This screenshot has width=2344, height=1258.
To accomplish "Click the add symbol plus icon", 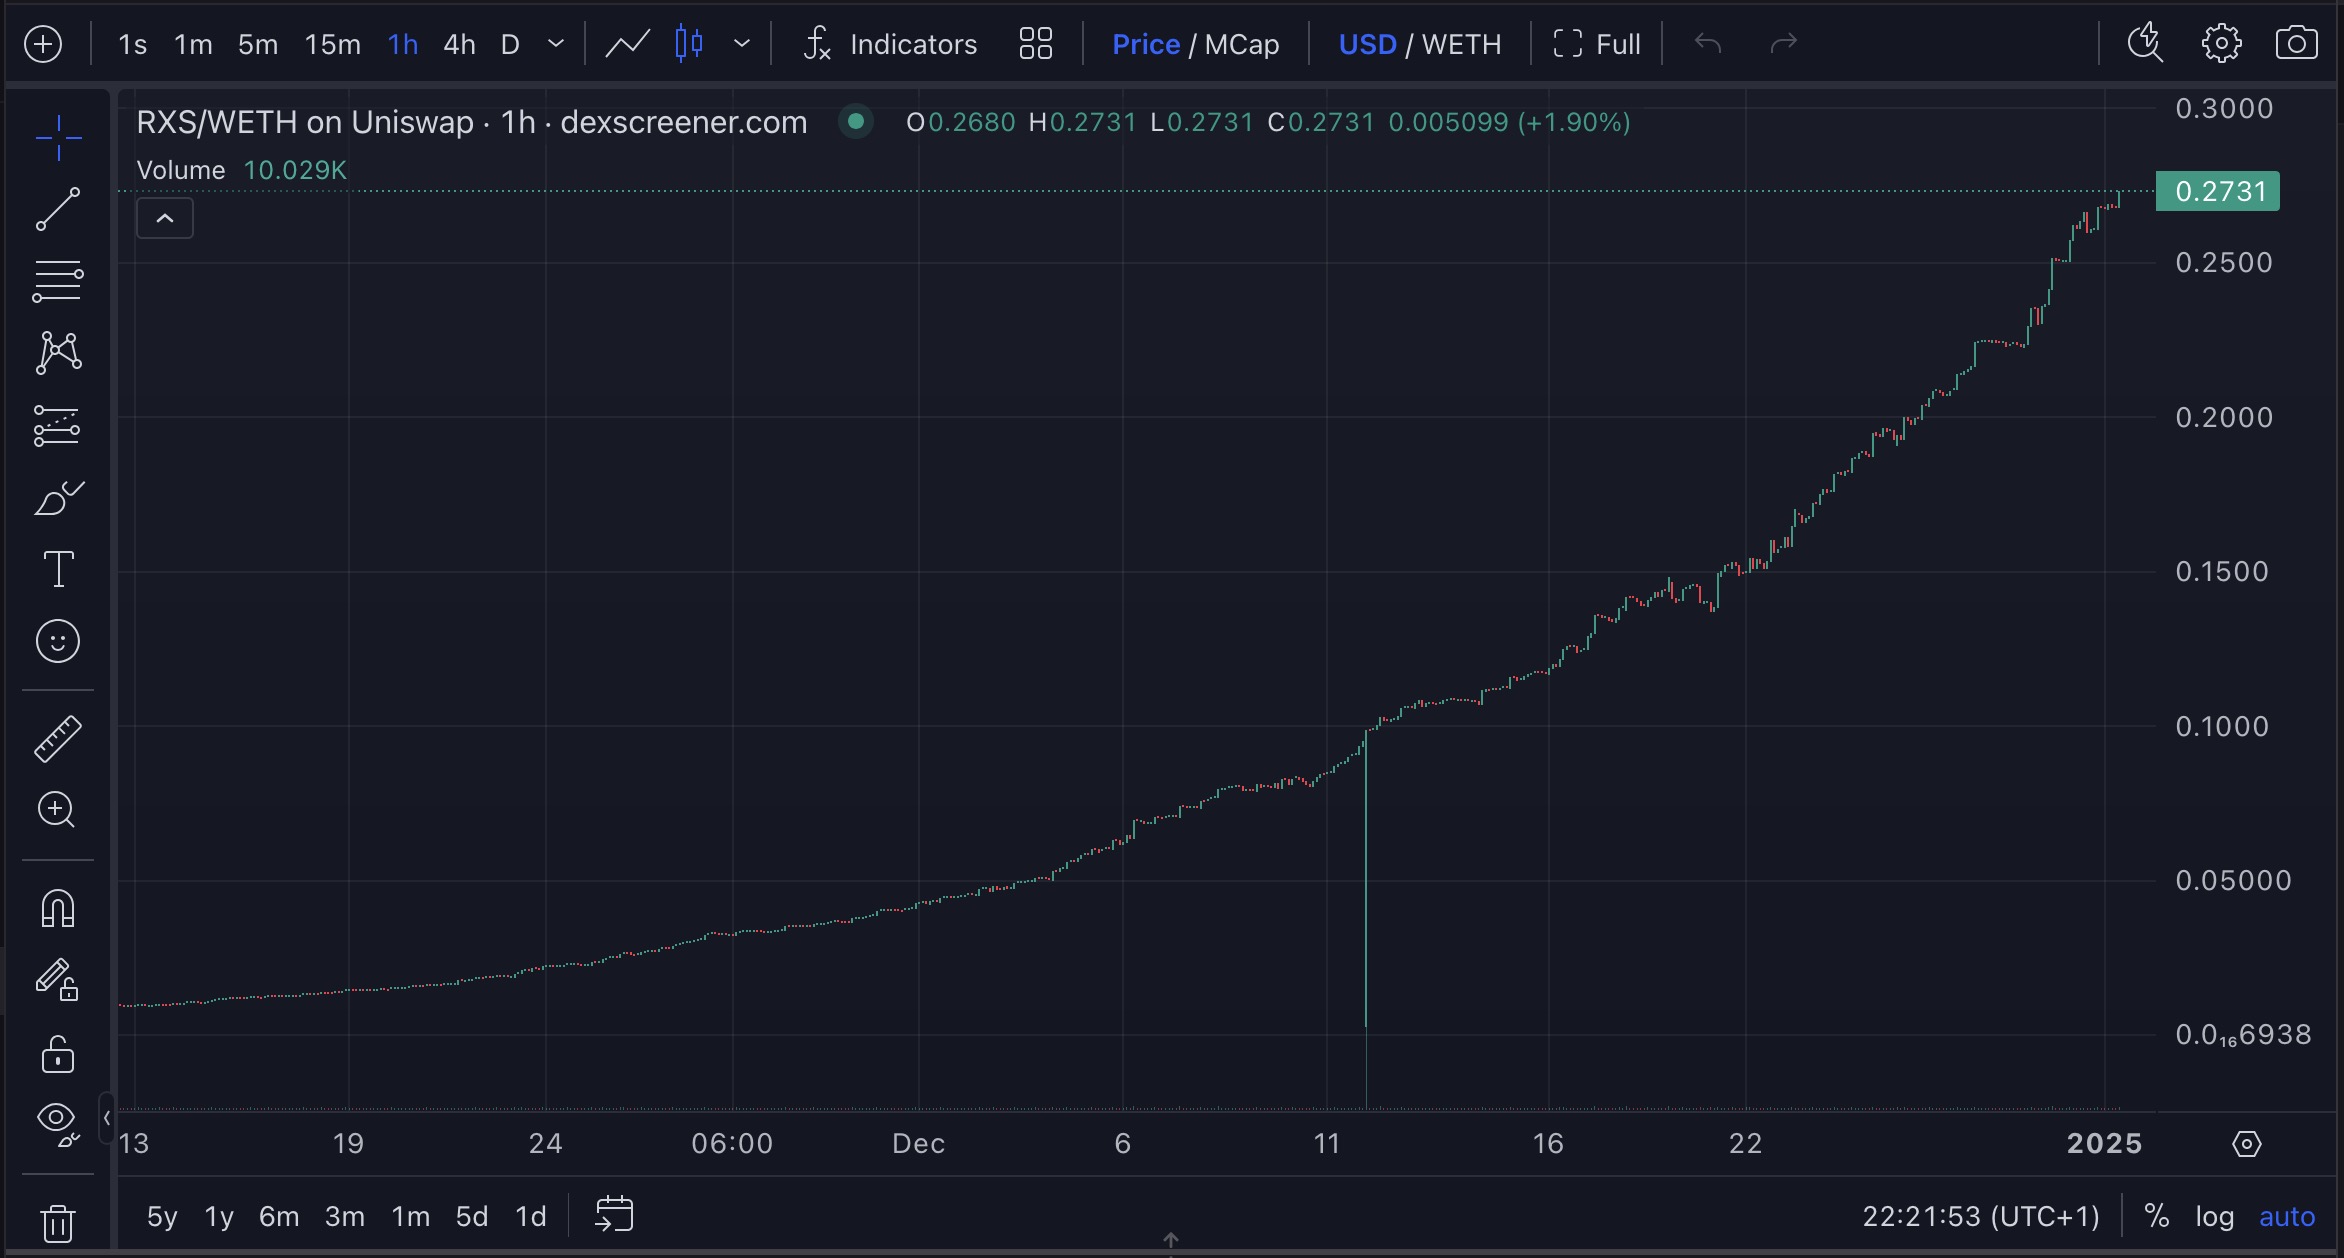I will click(x=43, y=44).
